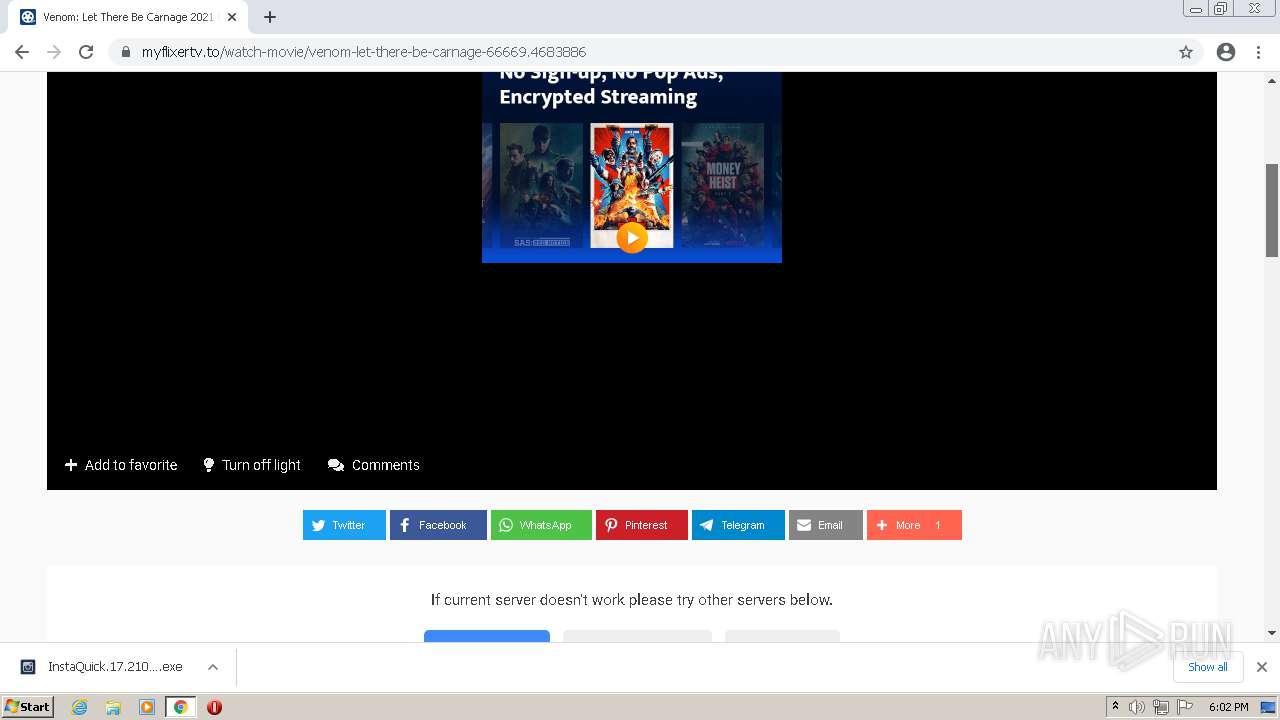Click the SAS Red Notice poster
Screen dimensions: 1280x720
pos(541,185)
